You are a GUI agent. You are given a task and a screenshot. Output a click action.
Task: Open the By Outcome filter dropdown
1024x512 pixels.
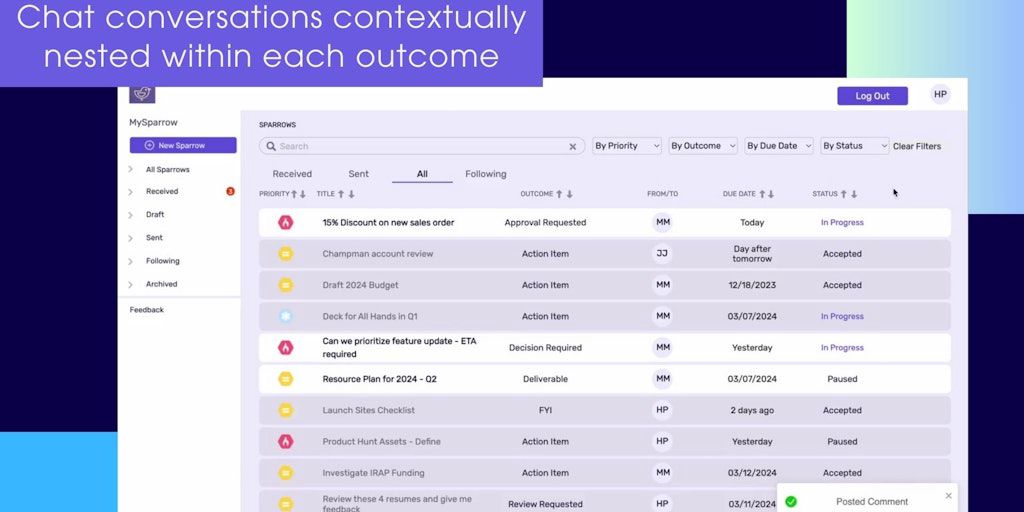(x=703, y=146)
